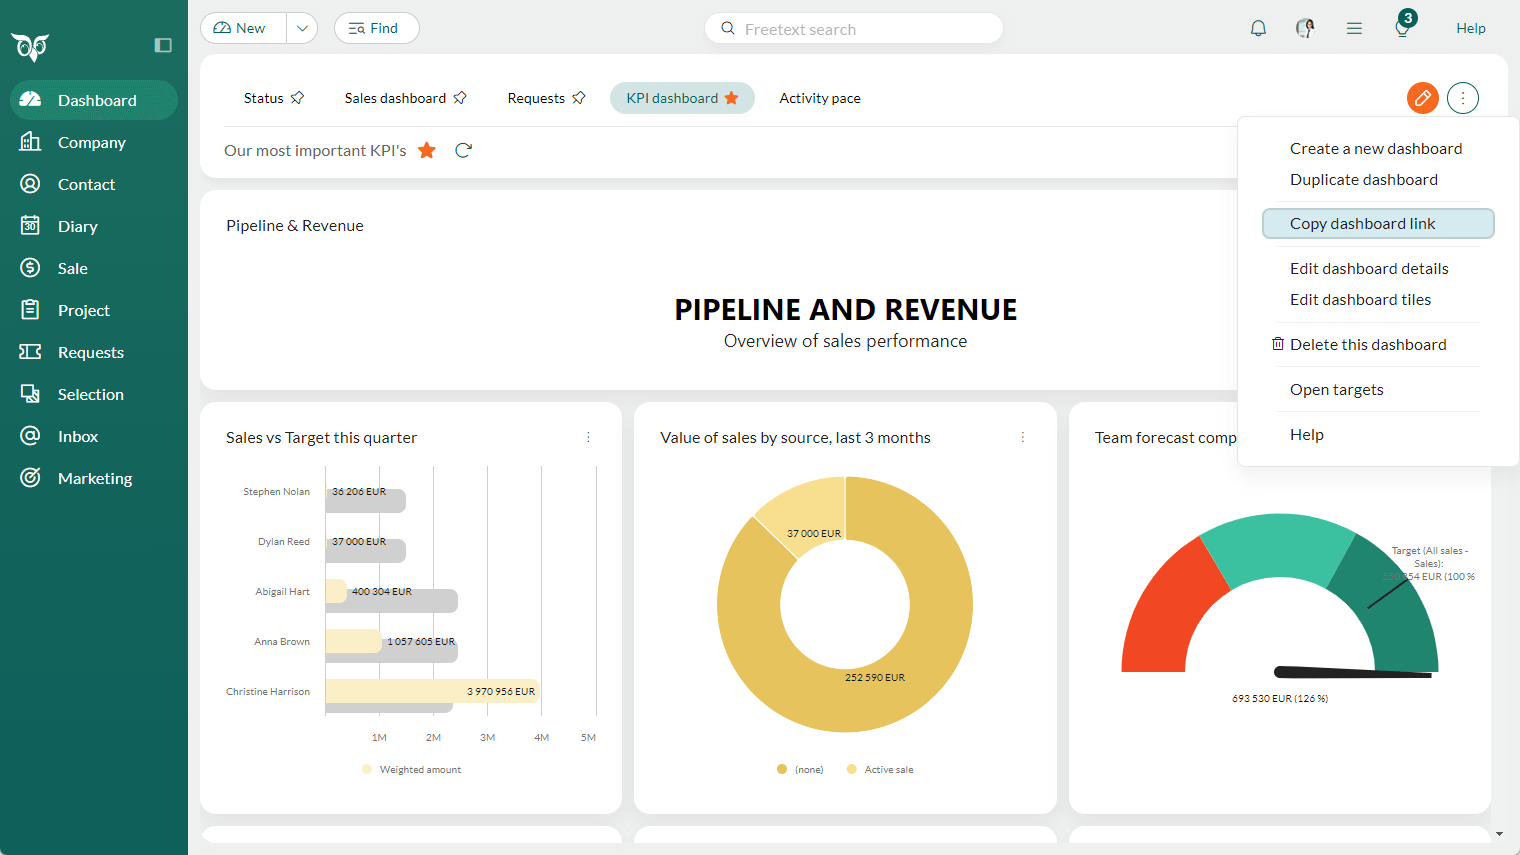
Task: Click the Weighted amount legend color dot
Action: point(365,768)
